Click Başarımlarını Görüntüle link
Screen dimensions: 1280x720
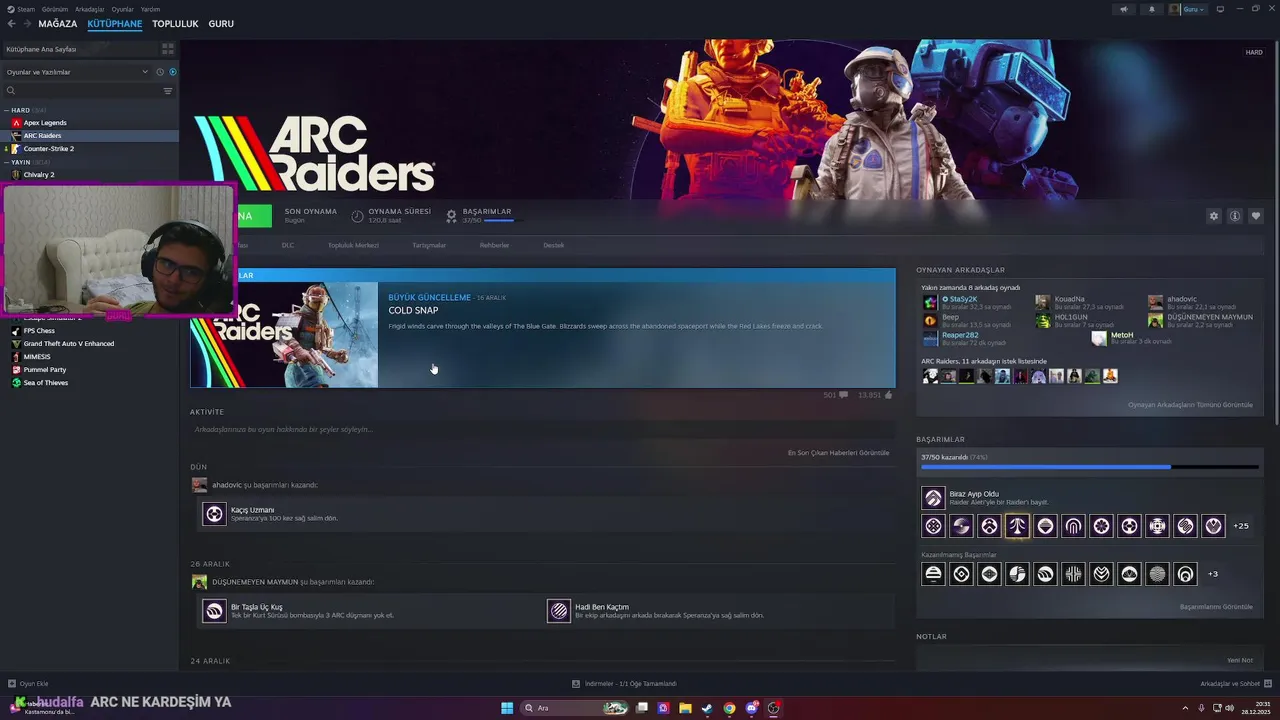[1216, 607]
